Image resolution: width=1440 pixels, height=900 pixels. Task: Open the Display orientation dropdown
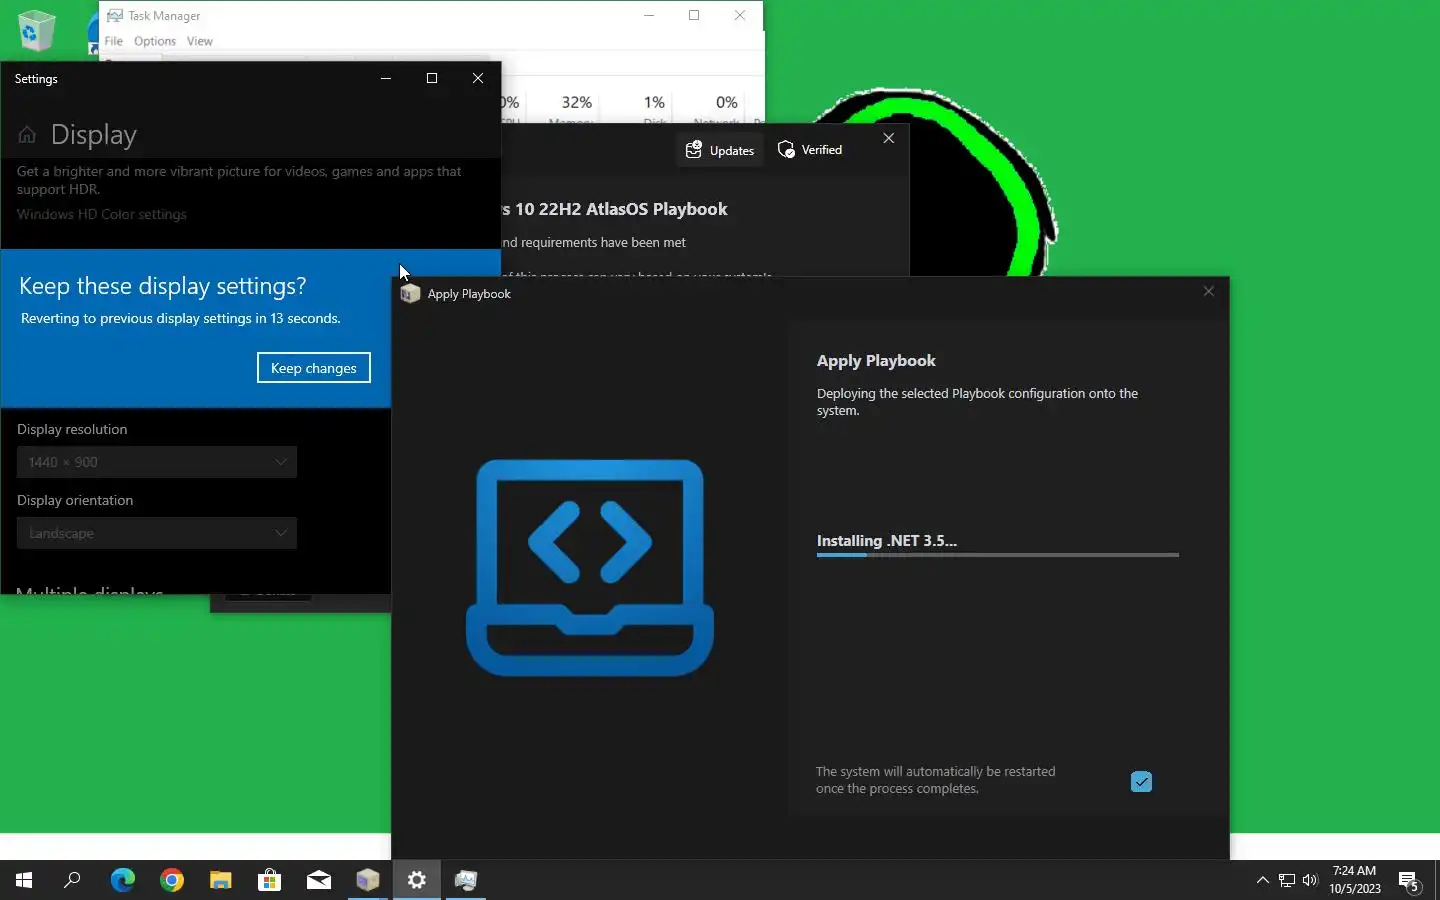157,533
